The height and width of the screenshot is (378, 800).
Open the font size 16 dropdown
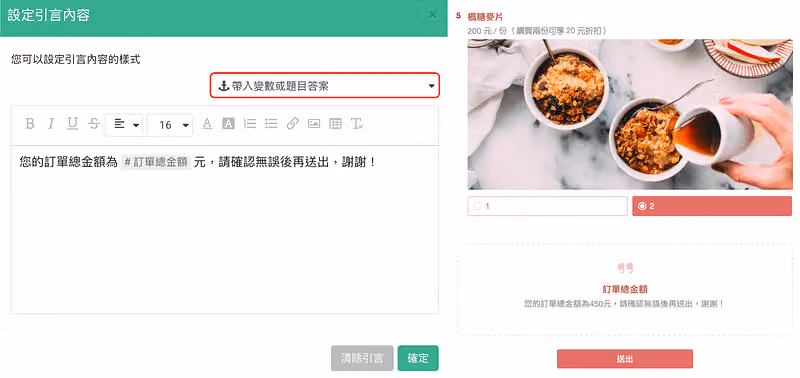(171, 124)
